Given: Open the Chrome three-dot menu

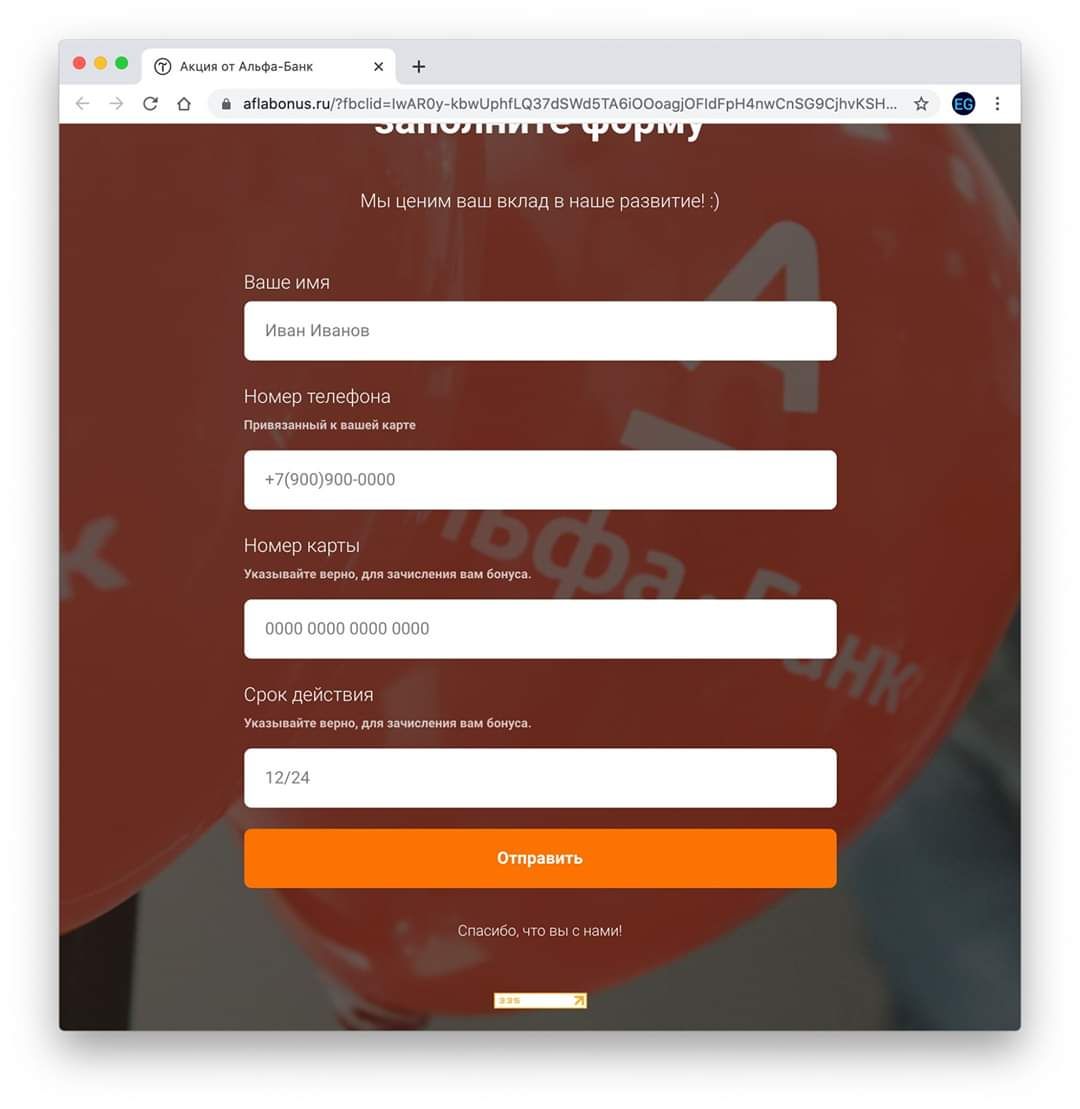Looking at the screenshot, I should 997,104.
